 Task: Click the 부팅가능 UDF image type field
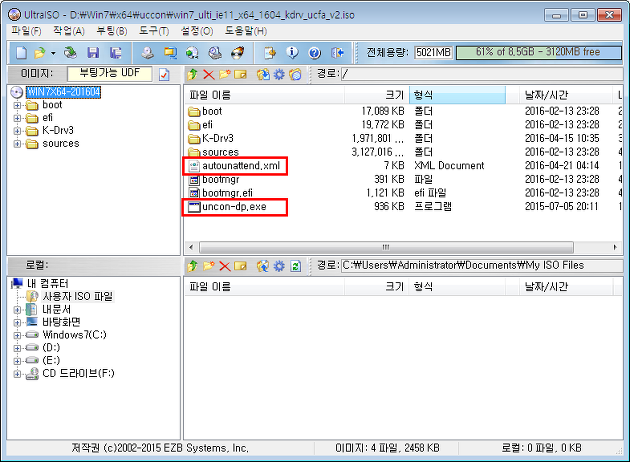(x=110, y=74)
